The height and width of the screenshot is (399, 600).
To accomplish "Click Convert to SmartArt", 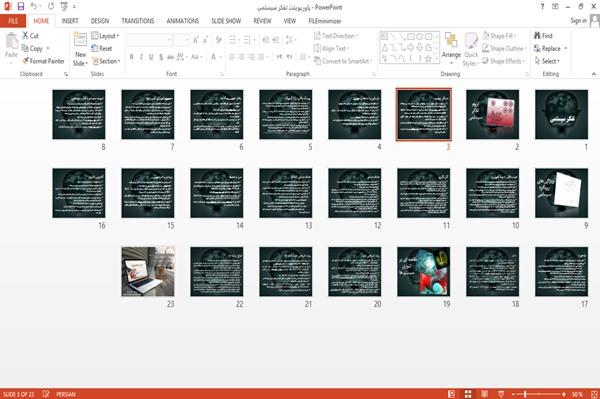I will point(342,61).
